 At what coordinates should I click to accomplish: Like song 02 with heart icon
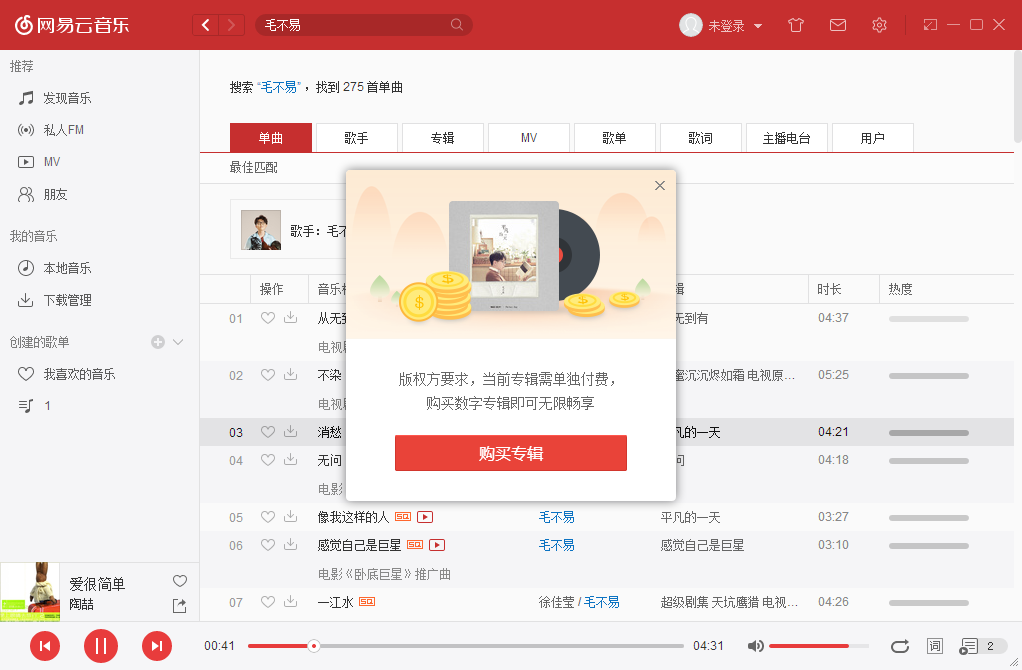[268, 375]
